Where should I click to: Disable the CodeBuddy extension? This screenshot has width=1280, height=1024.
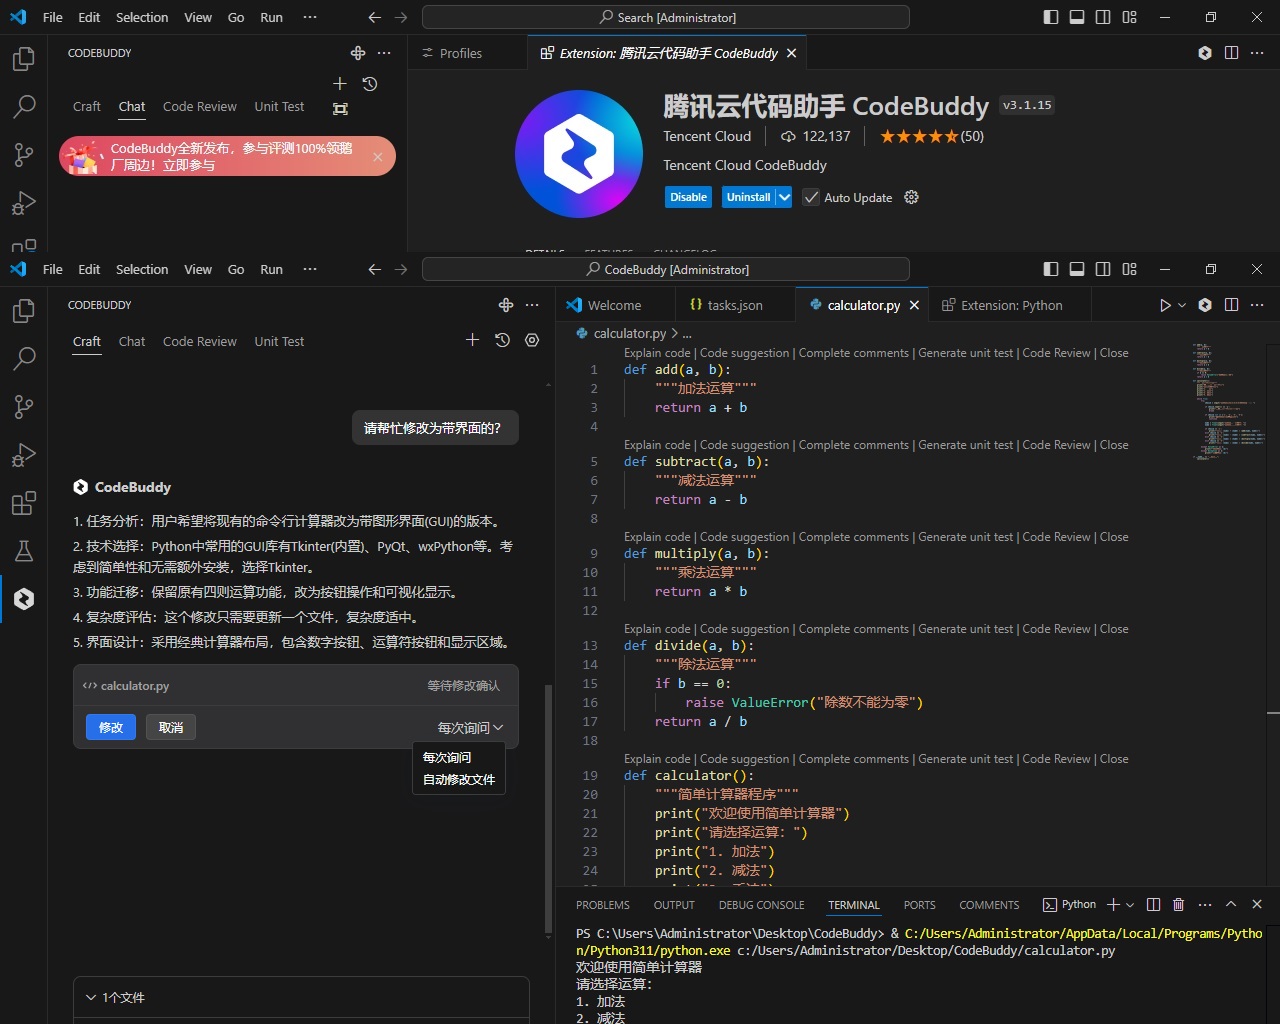[688, 197]
